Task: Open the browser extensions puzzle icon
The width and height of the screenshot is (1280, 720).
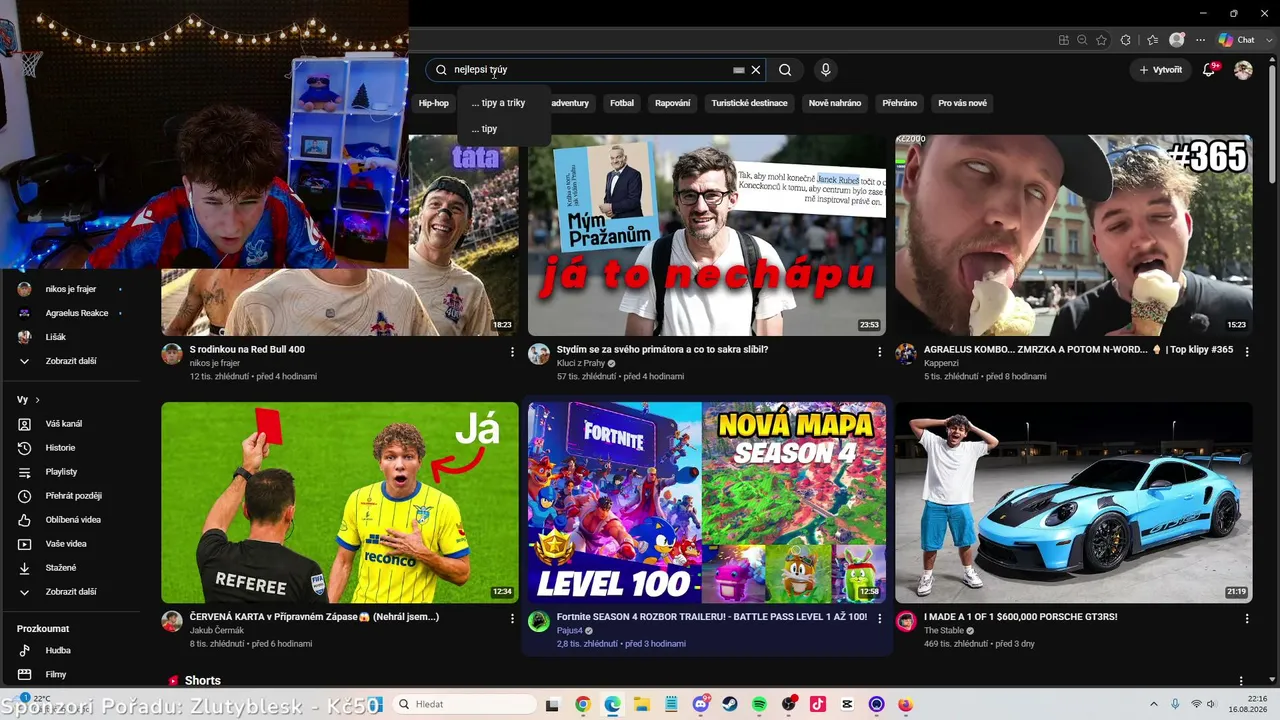Action: tap(1126, 40)
